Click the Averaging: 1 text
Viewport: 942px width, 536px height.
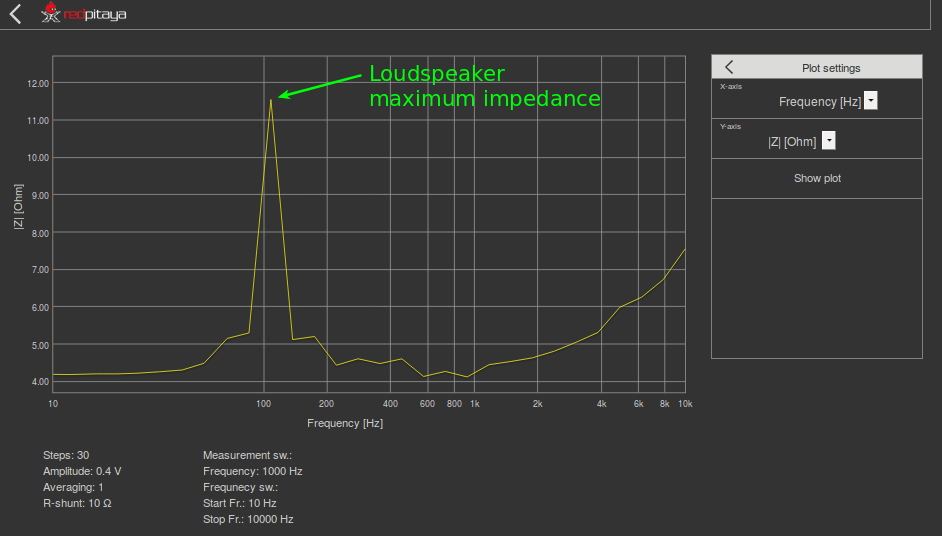coord(73,487)
